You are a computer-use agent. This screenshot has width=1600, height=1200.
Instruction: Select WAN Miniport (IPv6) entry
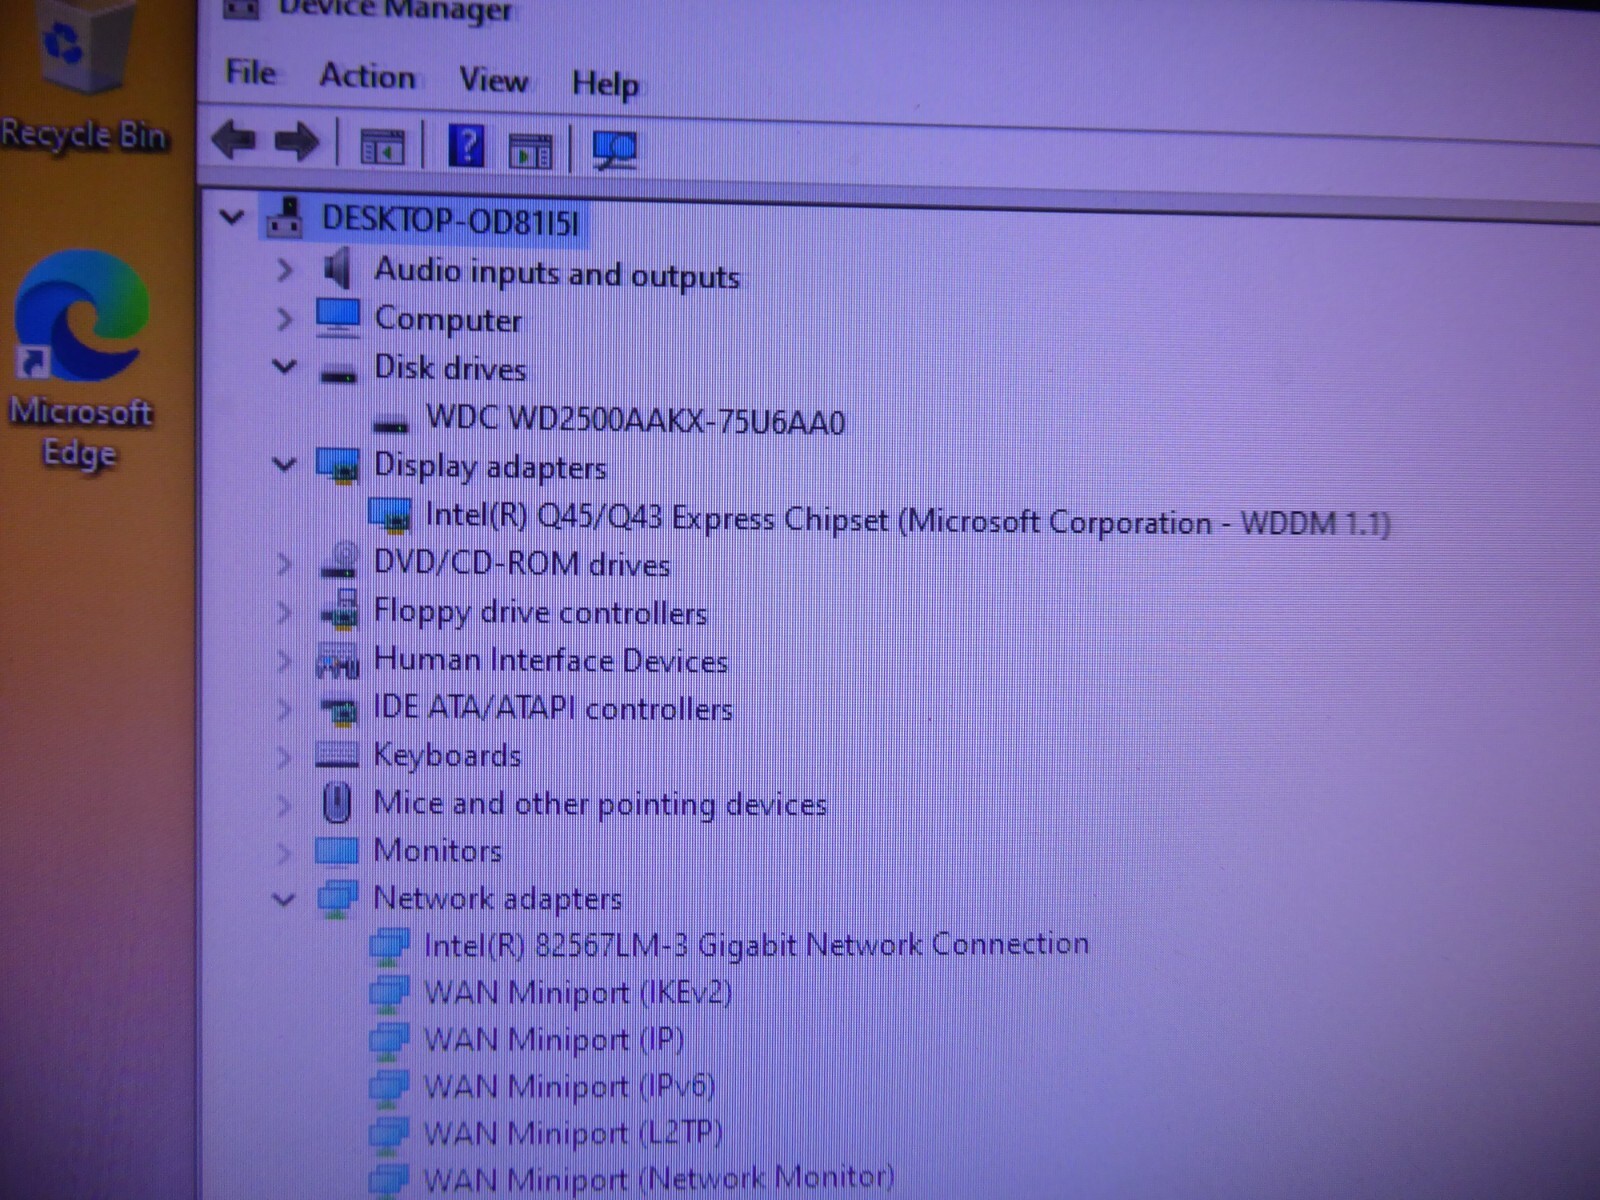[569, 1086]
